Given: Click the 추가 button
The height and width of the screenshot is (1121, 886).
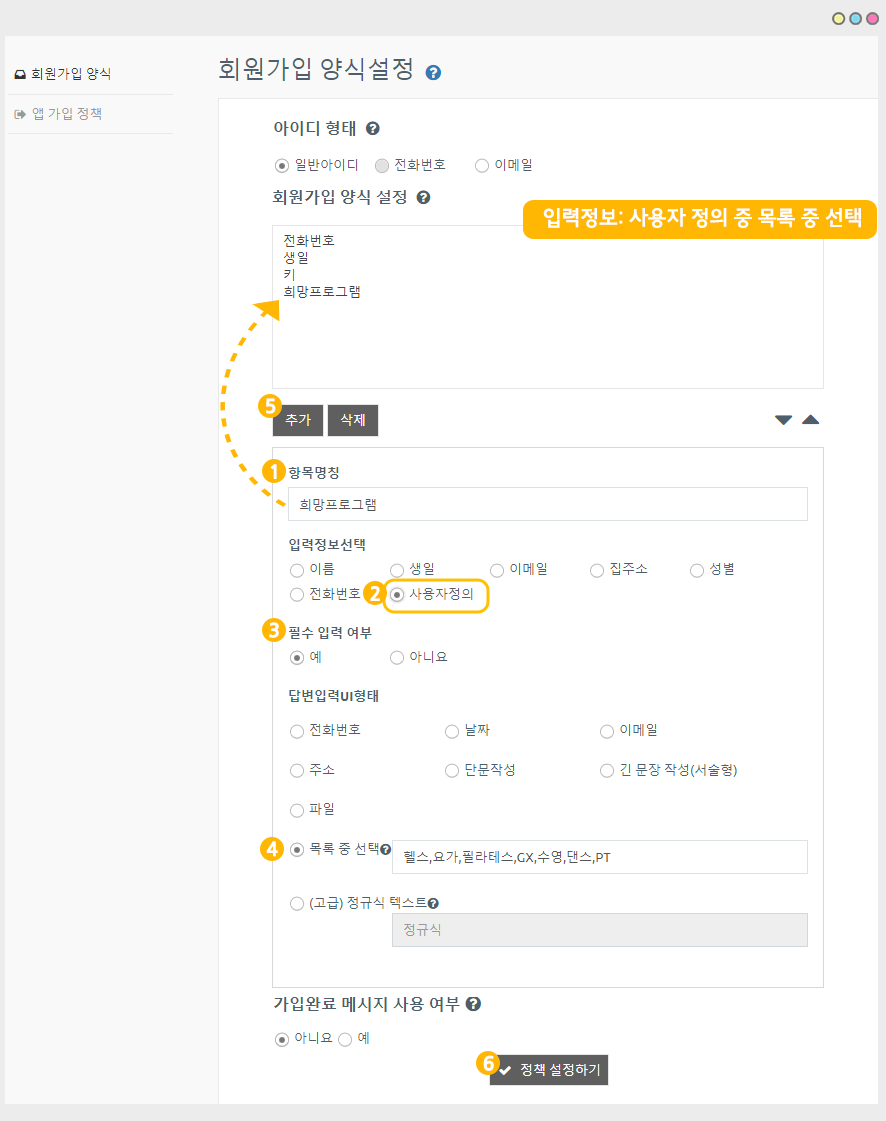Looking at the screenshot, I should [x=298, y=421].
